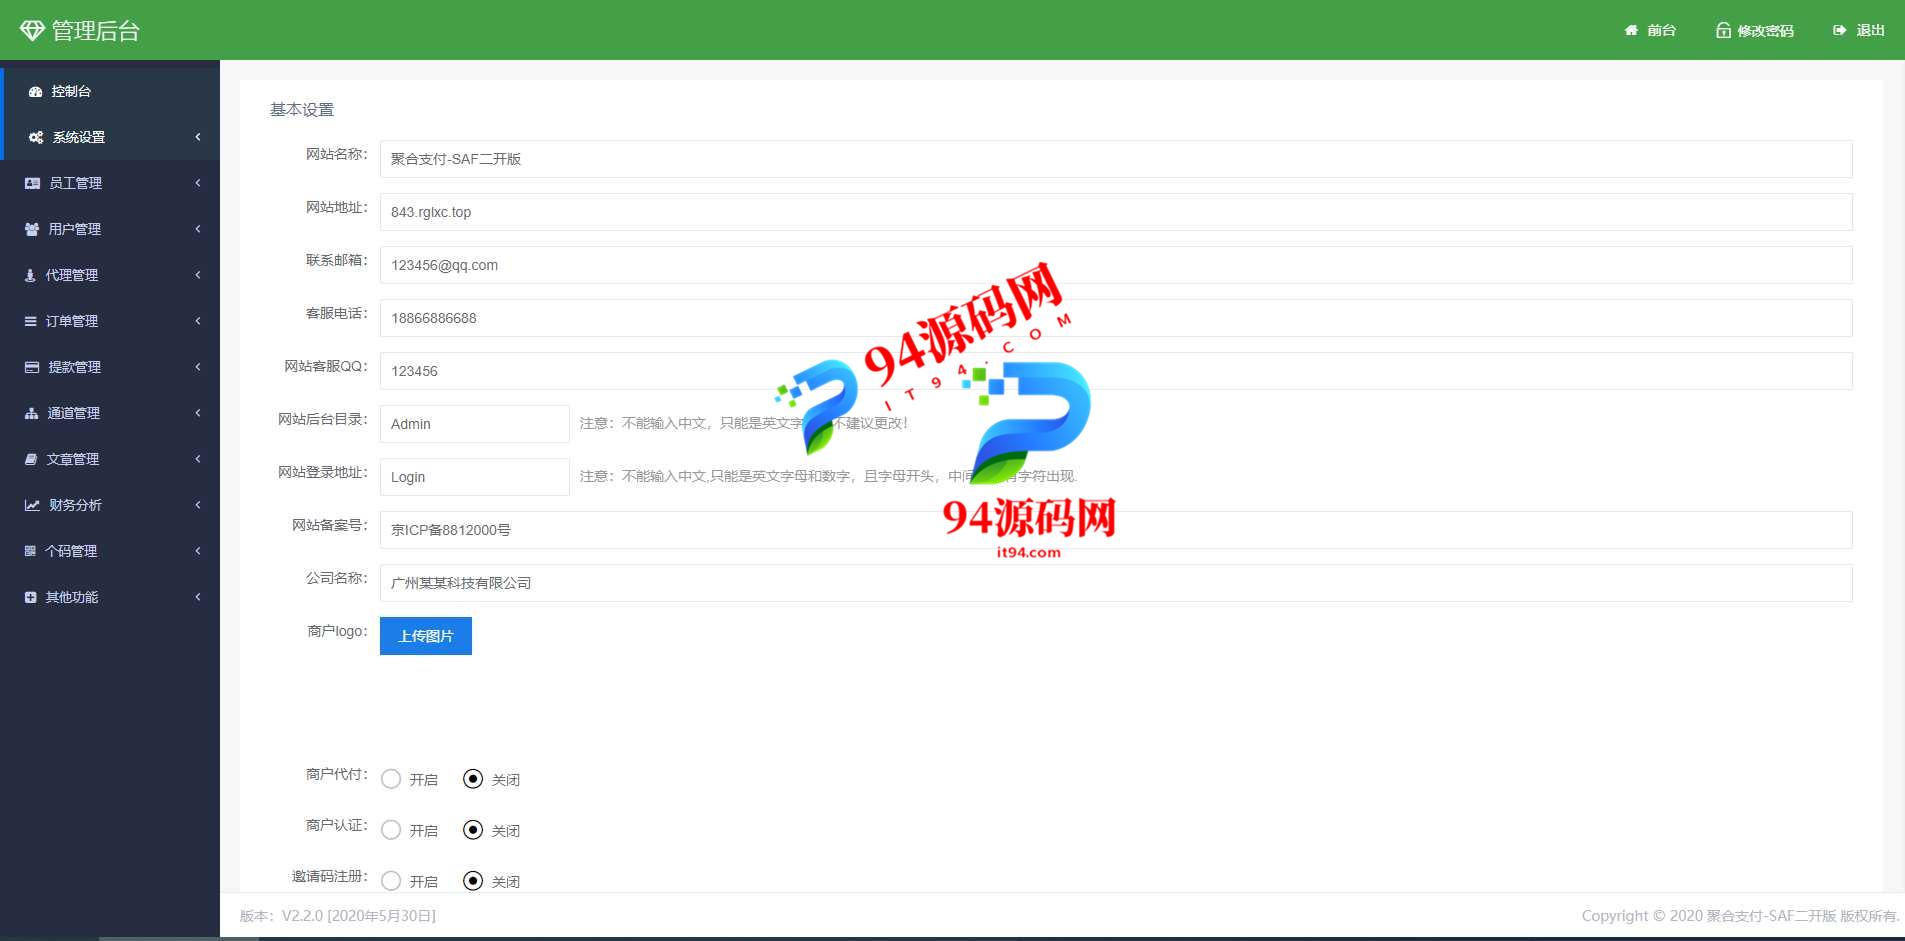Expand the 财务分析 chevron

(198, 505)
